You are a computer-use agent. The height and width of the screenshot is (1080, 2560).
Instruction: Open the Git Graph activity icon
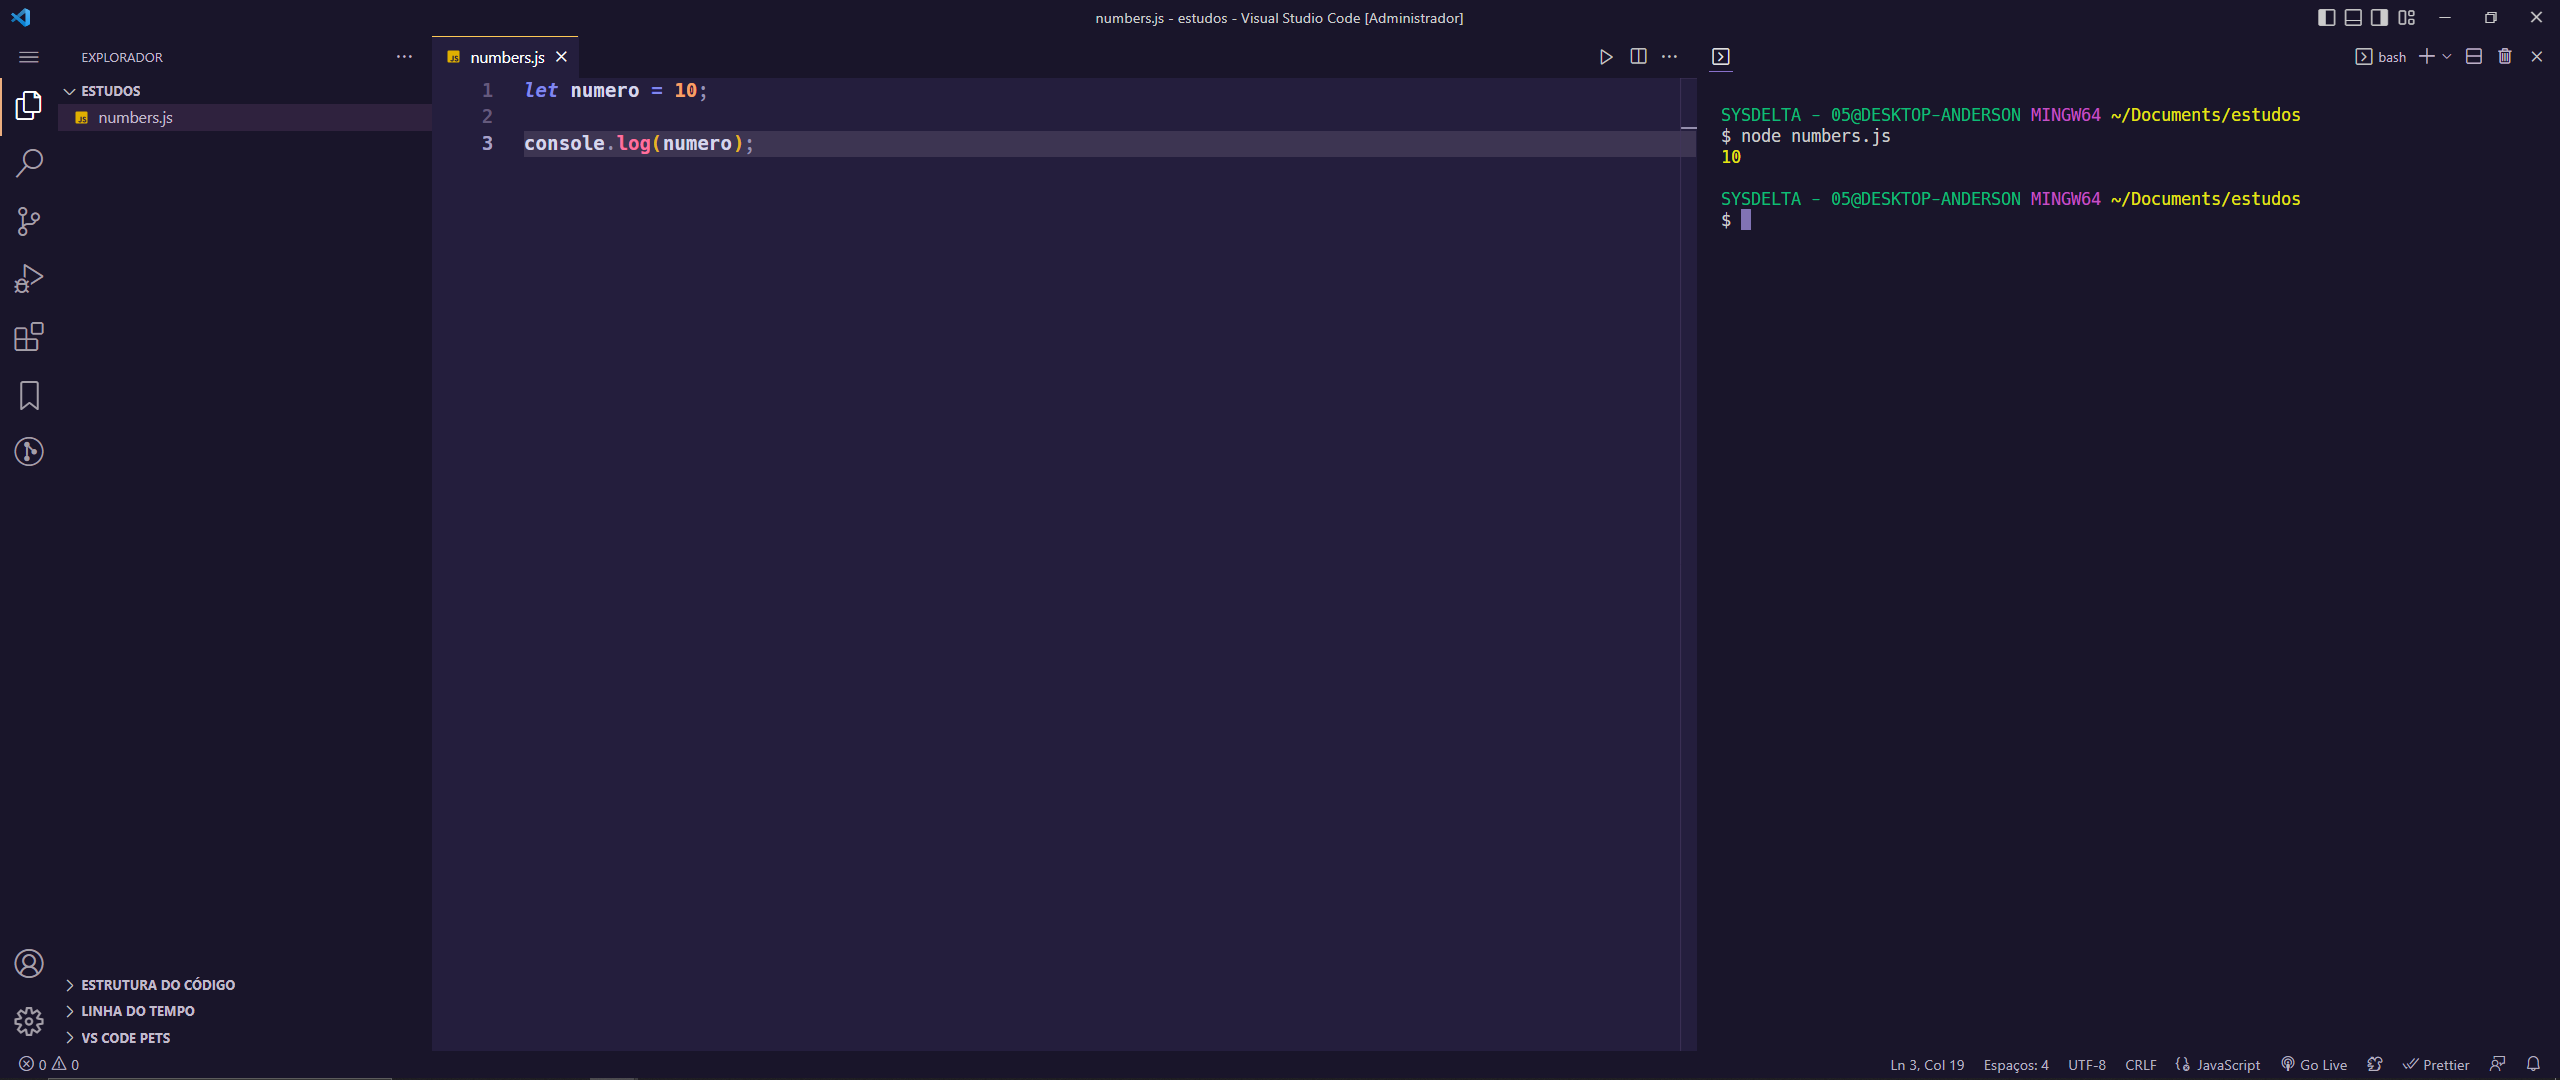29,452
